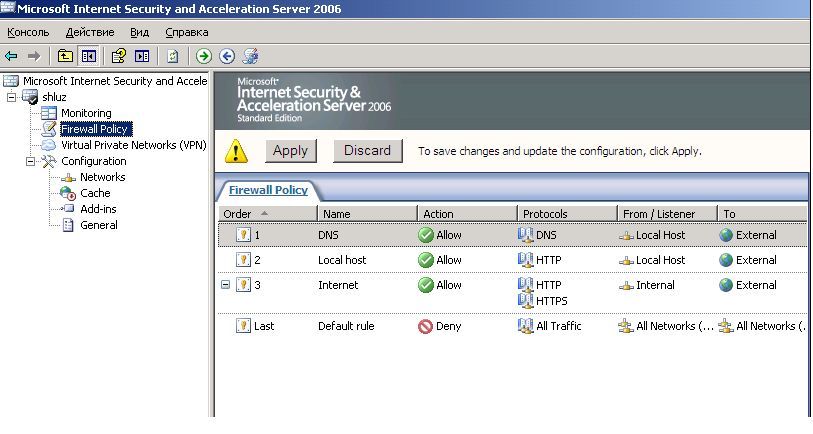Viewport: 813px width, 434px height.
Task: Open the Действие menu
Action: click(90, 32)
